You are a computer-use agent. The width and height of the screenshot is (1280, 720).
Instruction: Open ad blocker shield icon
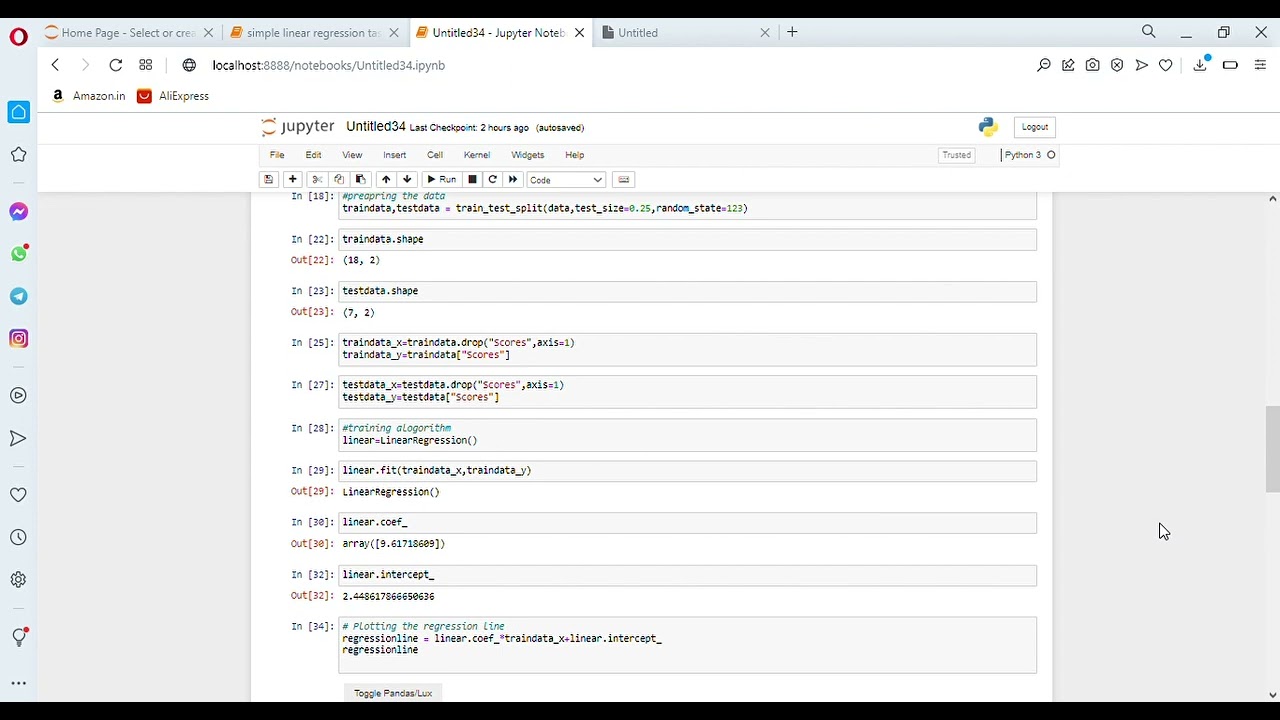click(x=1117, y=65)
